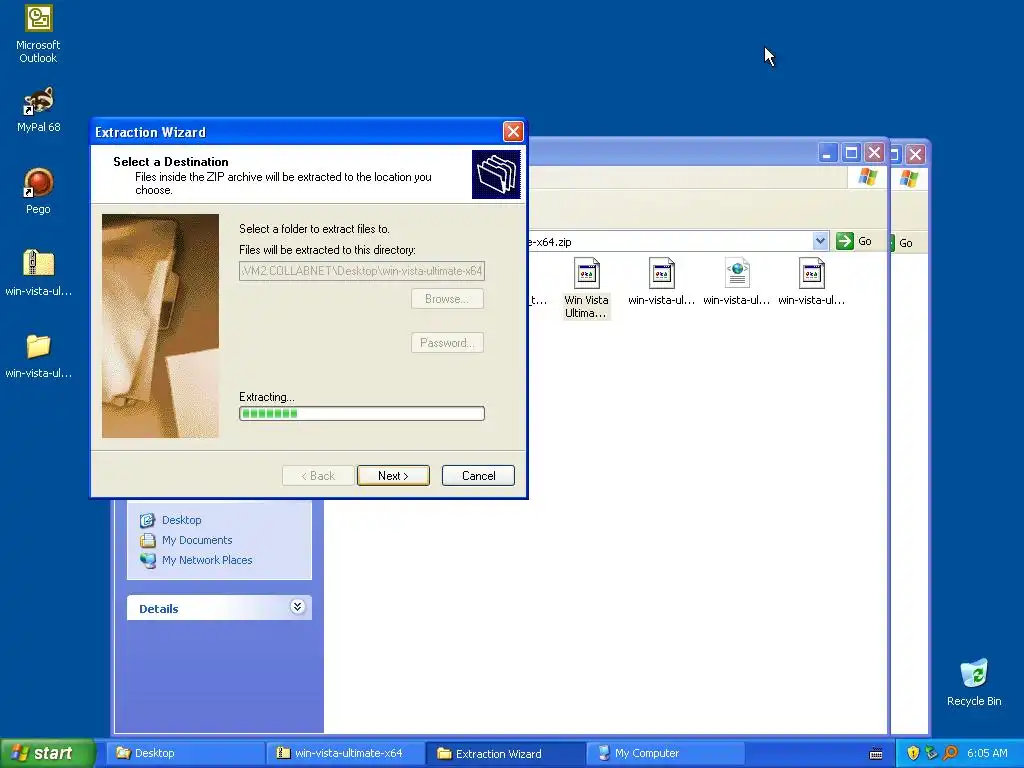The width and height of the screenshot is (1024, 768).
Task: Open Microsoft Outlook desktop icon
Action: pos(38,34)
